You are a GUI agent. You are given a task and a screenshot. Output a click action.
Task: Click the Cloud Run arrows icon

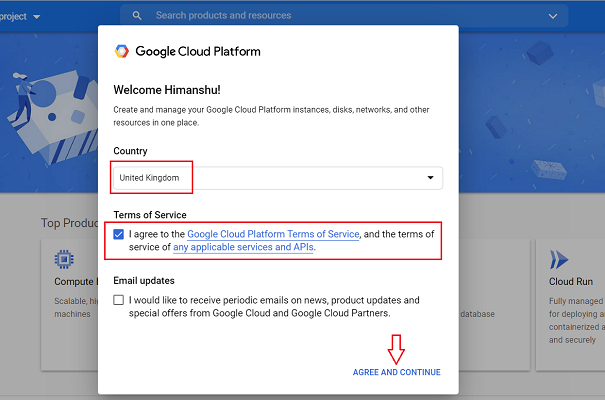tap(559, 259)
